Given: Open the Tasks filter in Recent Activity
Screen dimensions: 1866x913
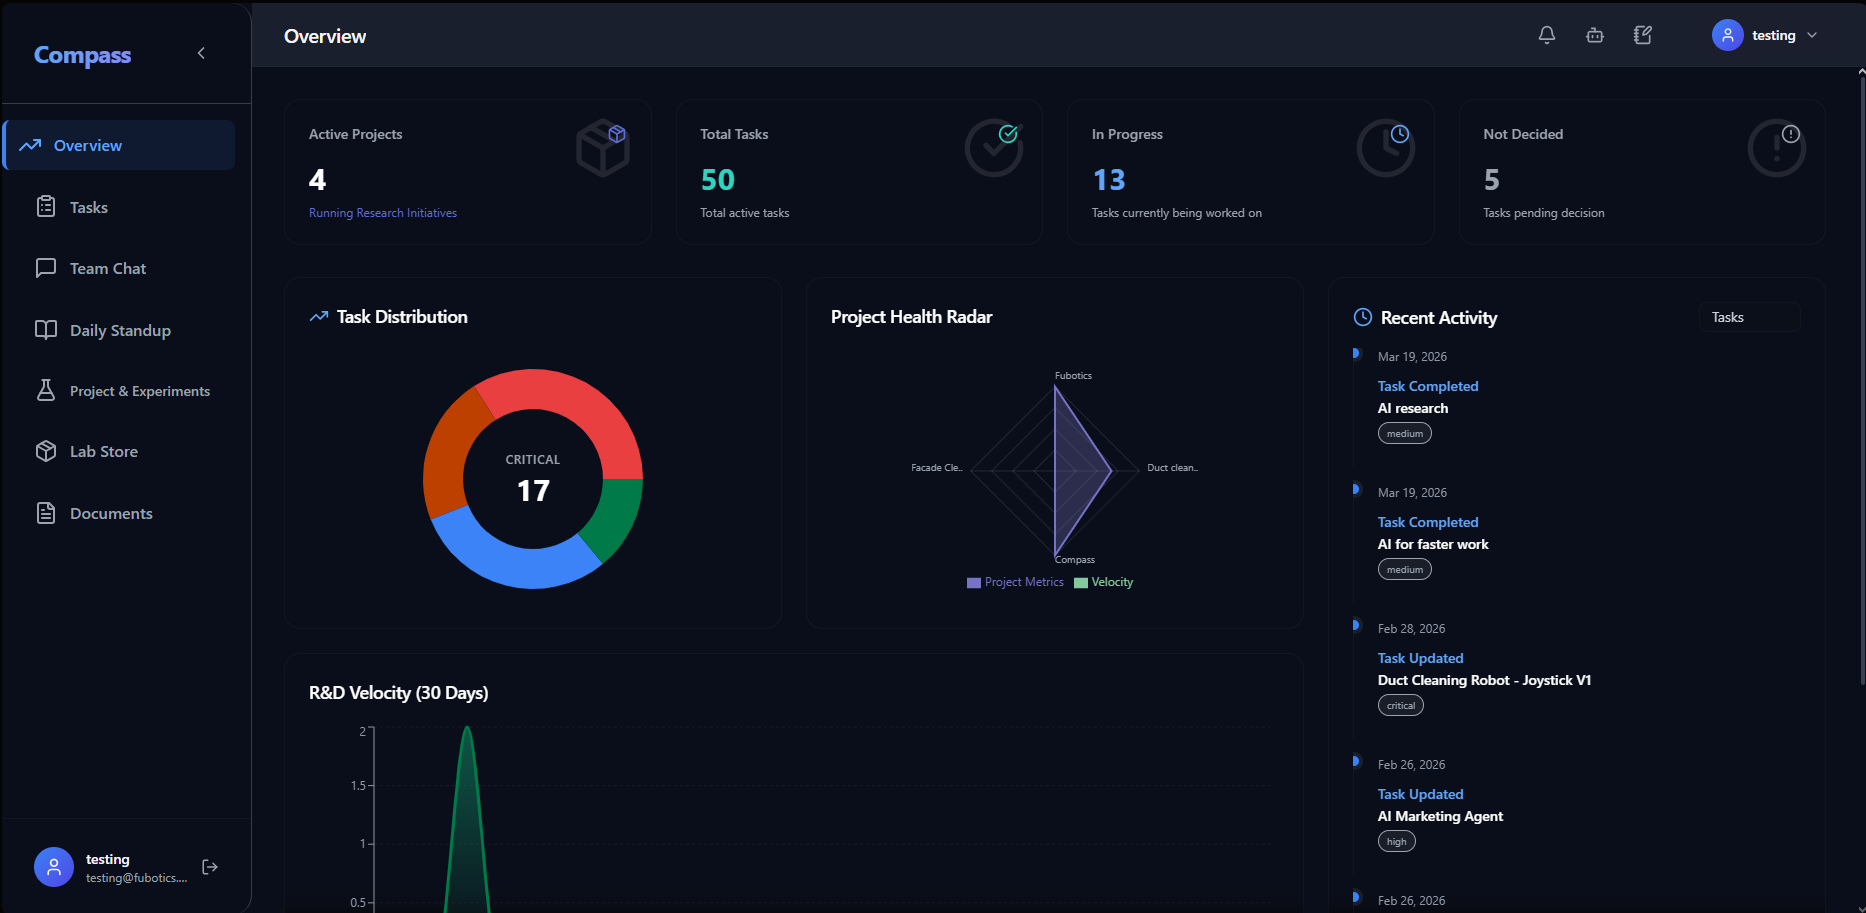Looking at the screenshot, I should tap(1748, 316).
